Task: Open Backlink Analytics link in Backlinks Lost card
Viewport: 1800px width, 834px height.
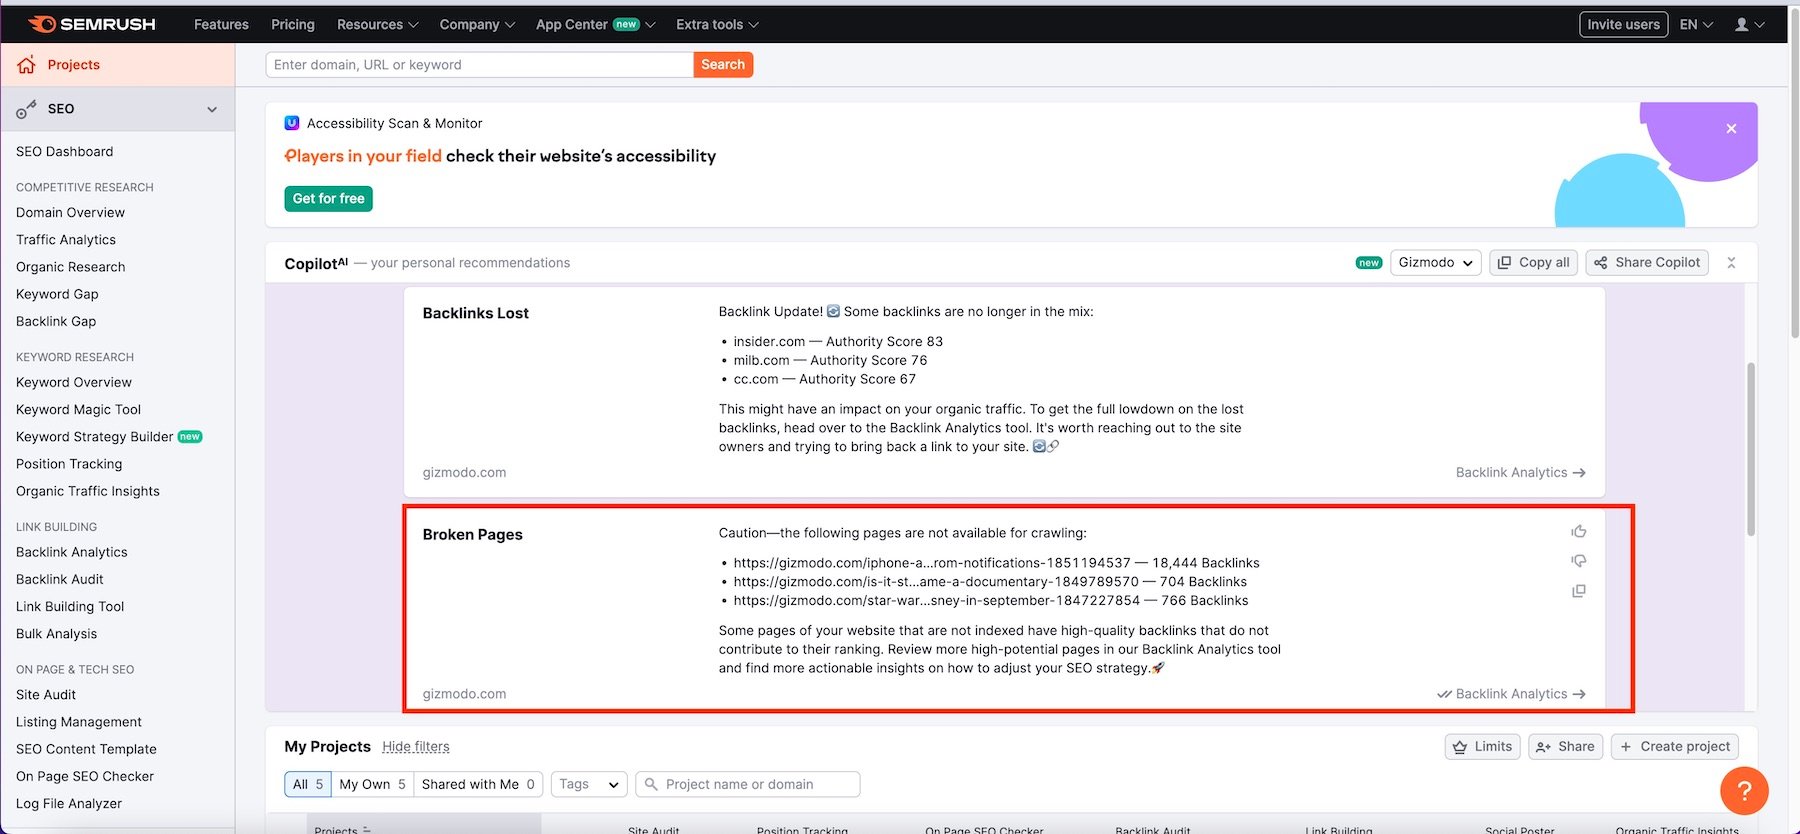Action: coord(1520,473)
